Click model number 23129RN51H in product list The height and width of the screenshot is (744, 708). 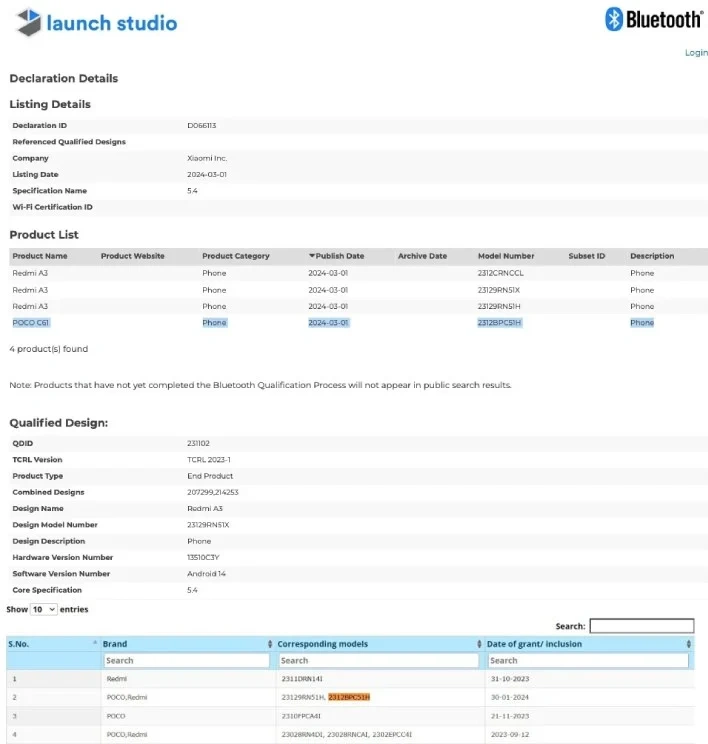tap(499, 307)
